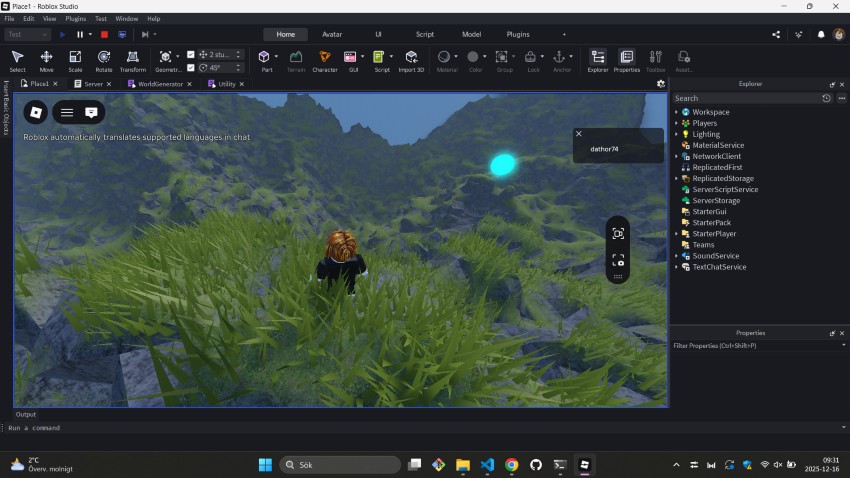Click the Anchor tool
The image size is (850, 478).
pos(560,61)
